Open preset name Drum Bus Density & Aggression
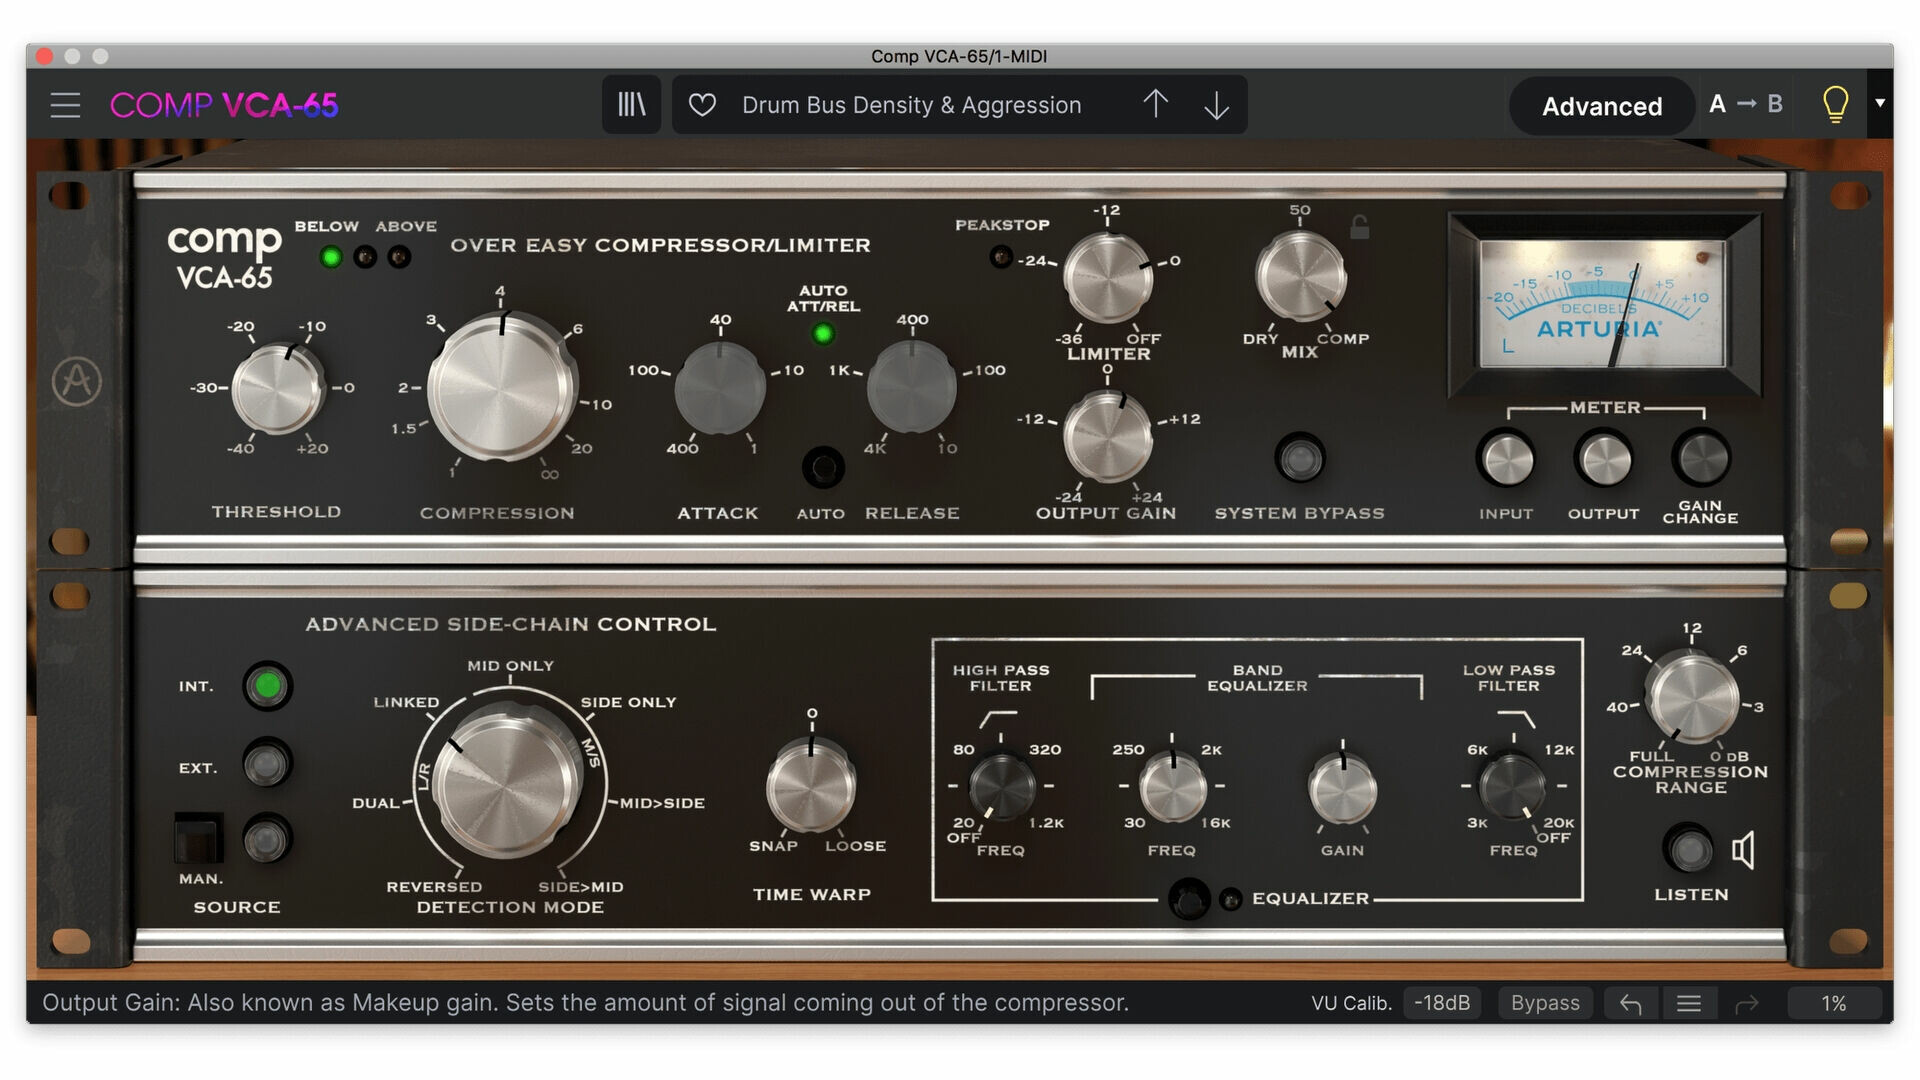The image size is (1920, 1080). pyautogui.click(x=911, y=105)
